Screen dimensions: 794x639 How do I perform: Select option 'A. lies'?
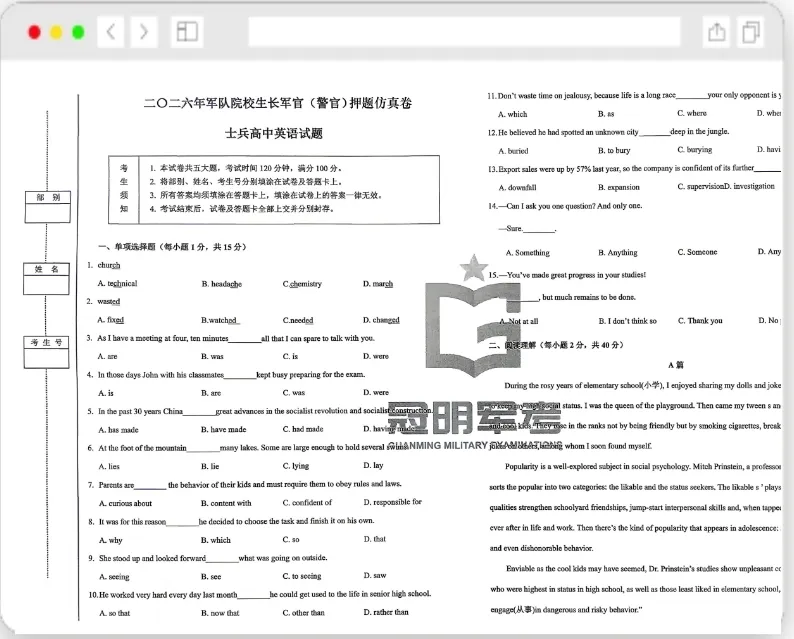[109, 466]
